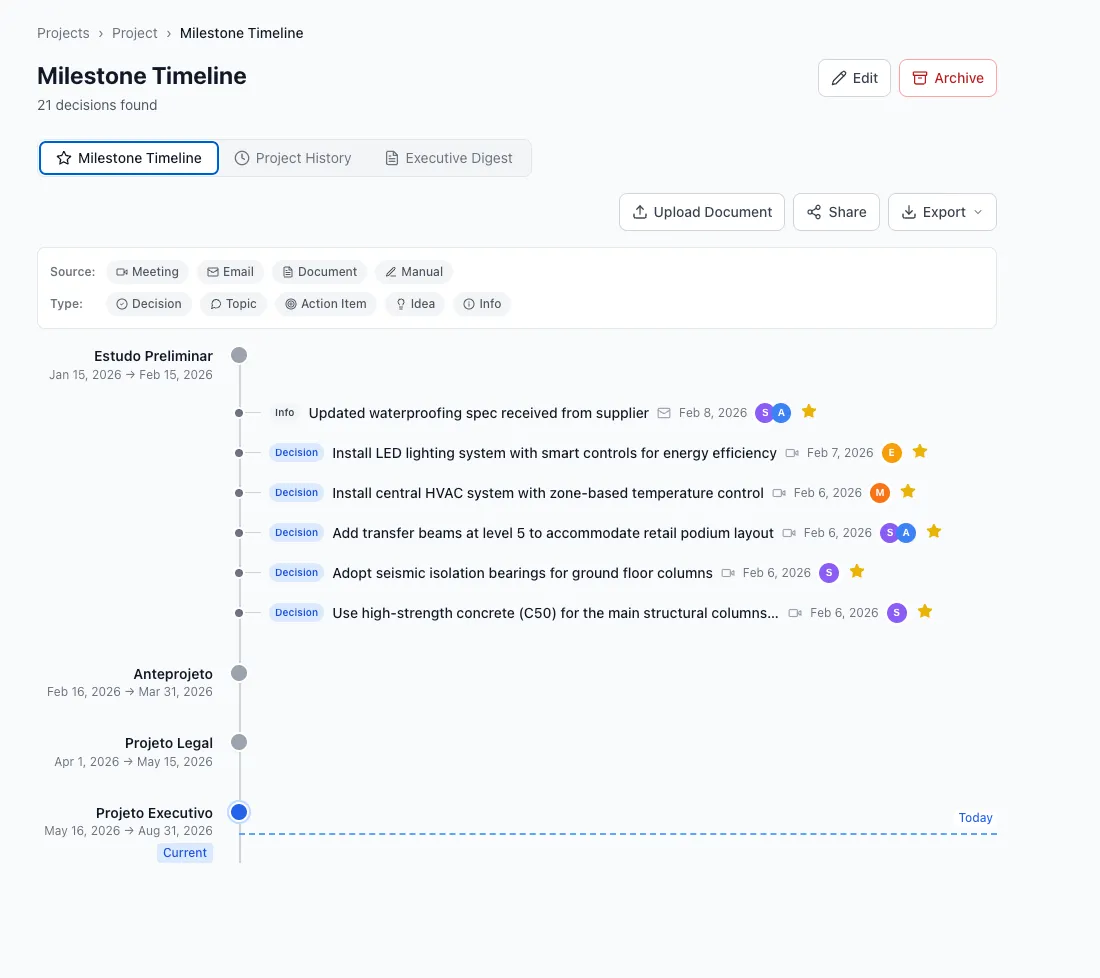This screenshot has width=1100, height=978.
Task: Click the Info badge on the waterproofing row
Action: click(x=285, y=413)
